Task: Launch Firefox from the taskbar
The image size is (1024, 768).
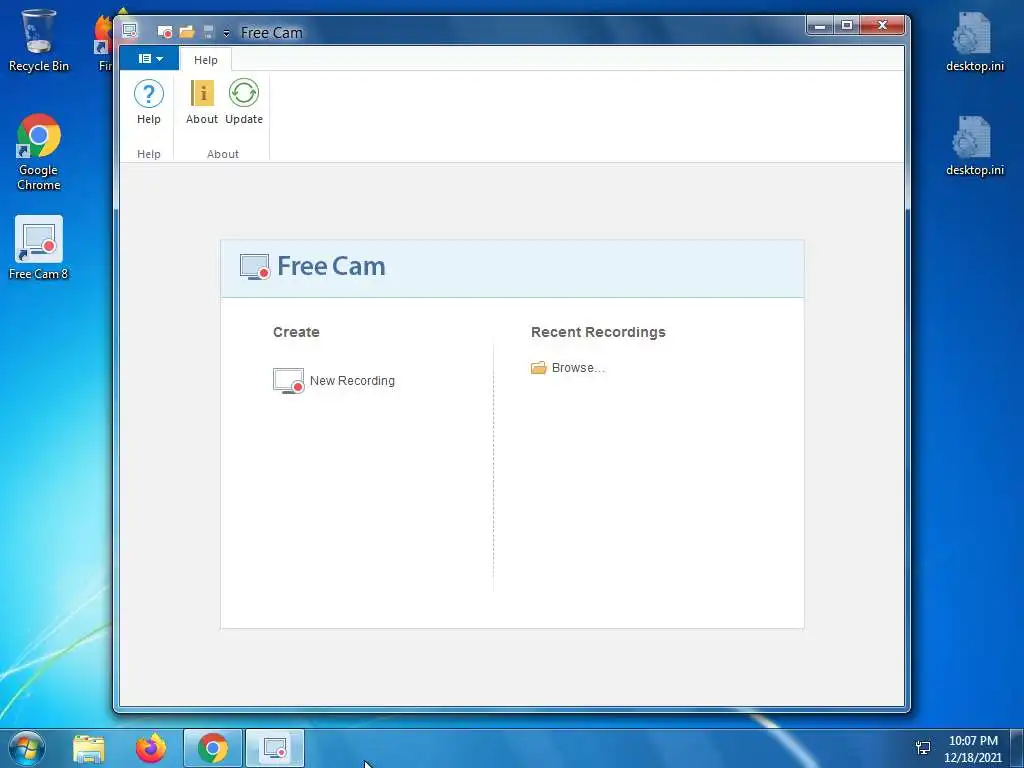Action: (x=151, y=748)
